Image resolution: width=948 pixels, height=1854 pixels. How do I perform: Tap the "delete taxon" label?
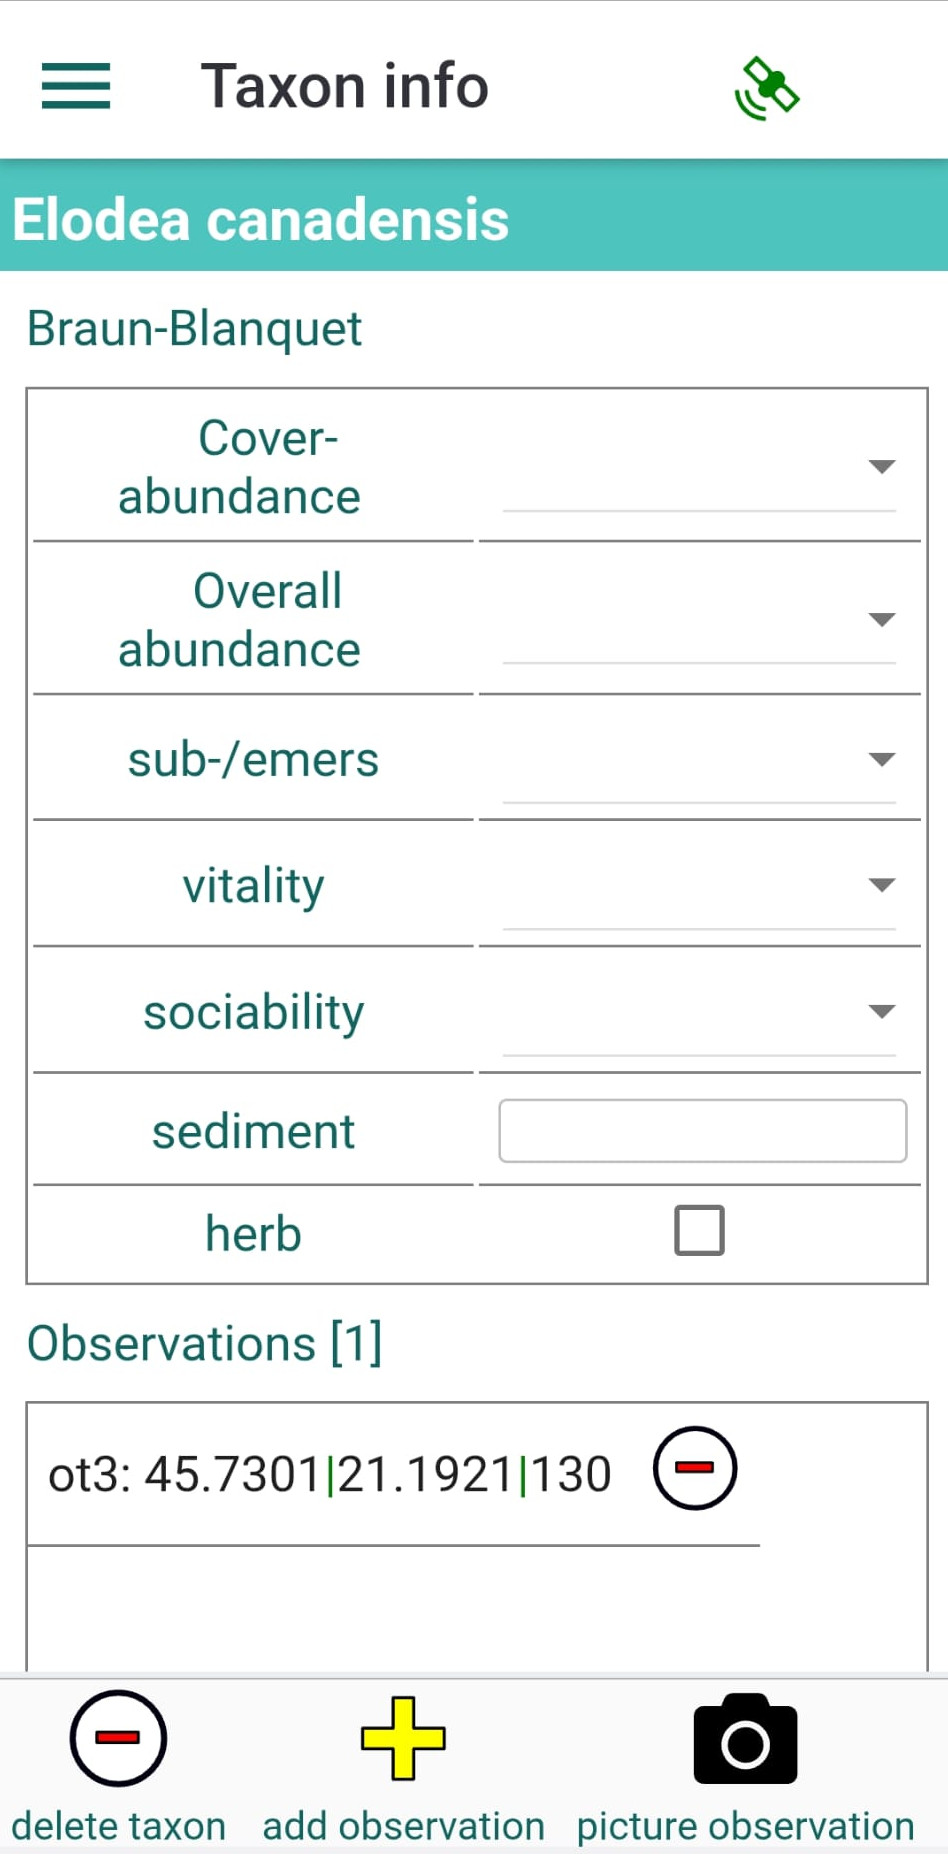pyautogui.click(x=118, y=1826)
